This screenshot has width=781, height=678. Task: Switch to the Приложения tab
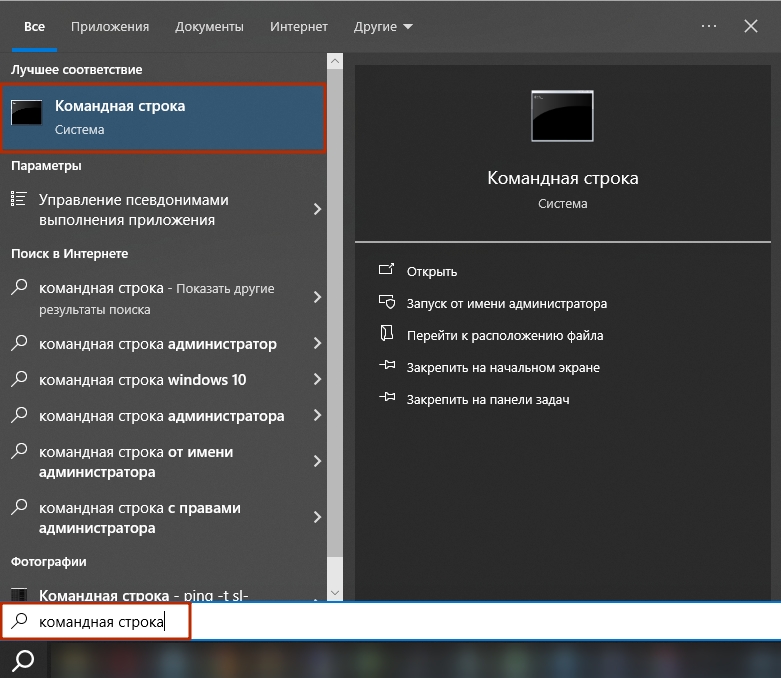point(110,27)
